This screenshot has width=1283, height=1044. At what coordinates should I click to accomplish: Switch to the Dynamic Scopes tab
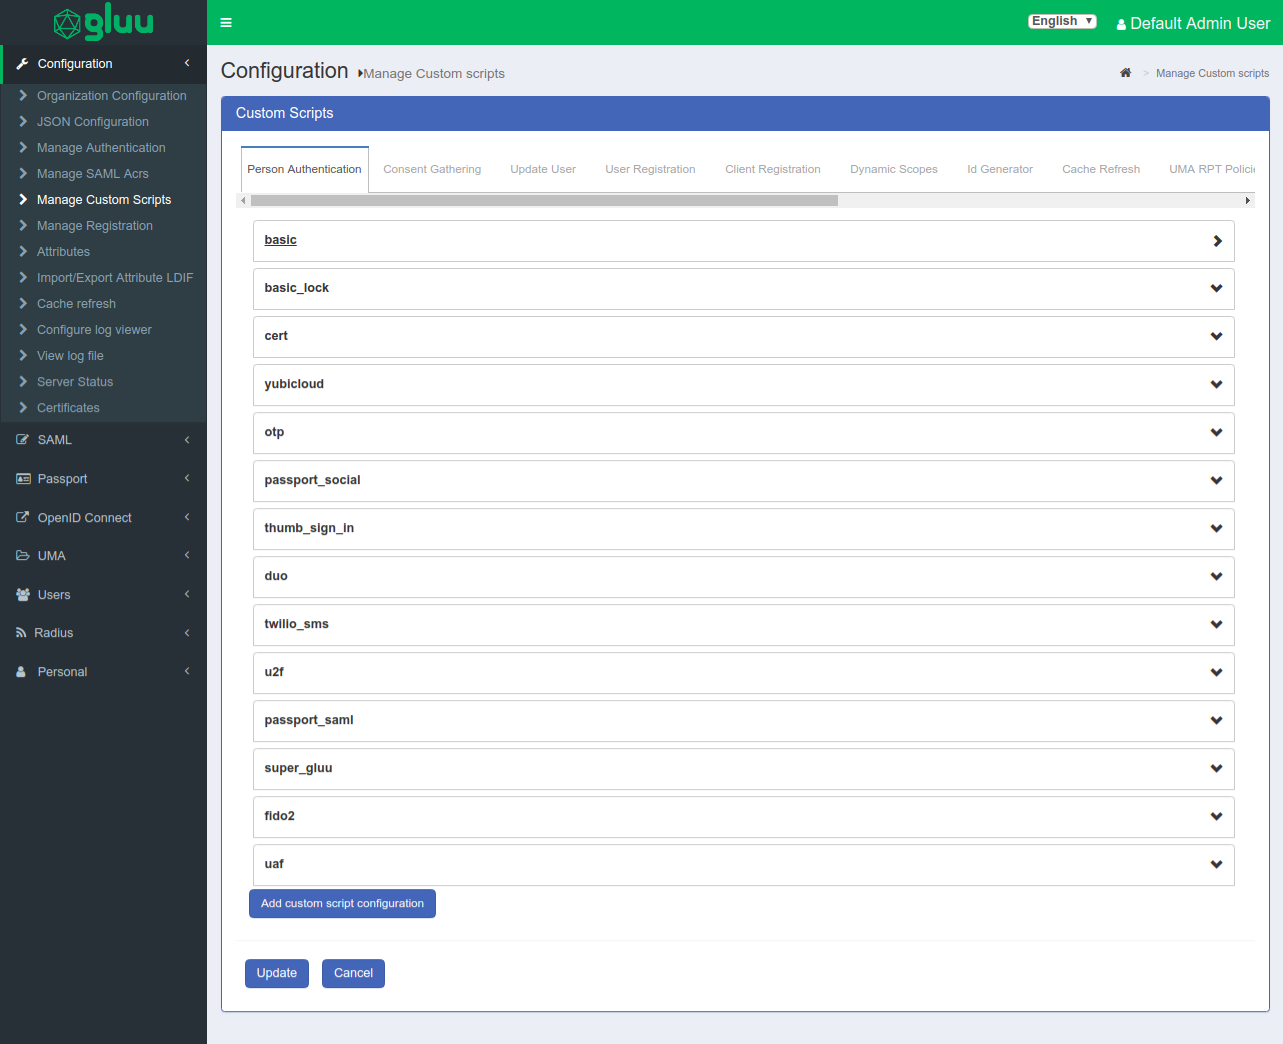pos(893,170)
